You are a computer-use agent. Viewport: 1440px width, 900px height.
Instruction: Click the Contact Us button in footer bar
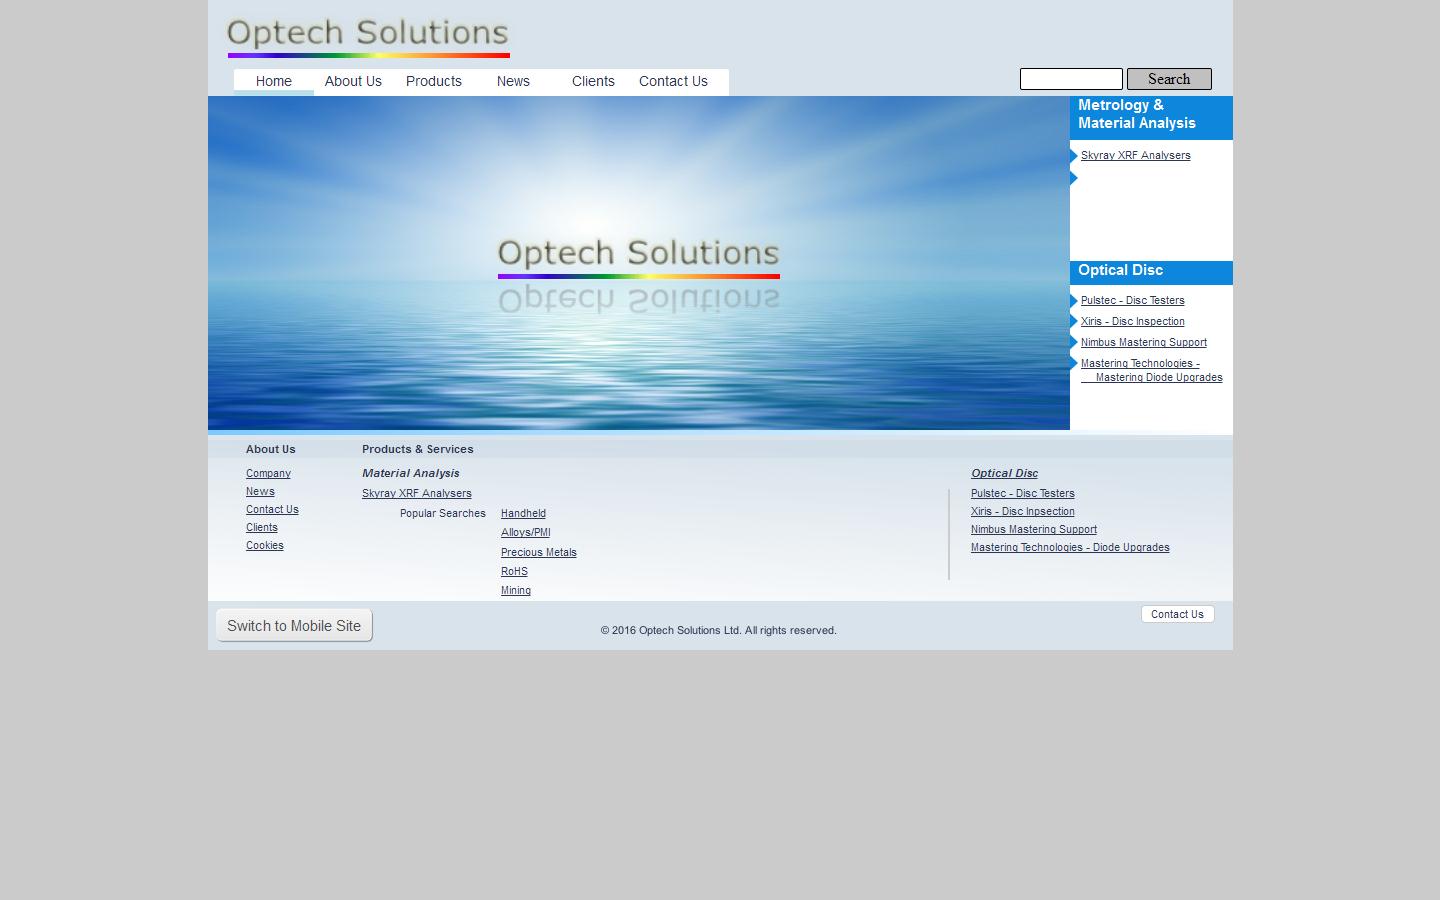[x=1177, y=614]
